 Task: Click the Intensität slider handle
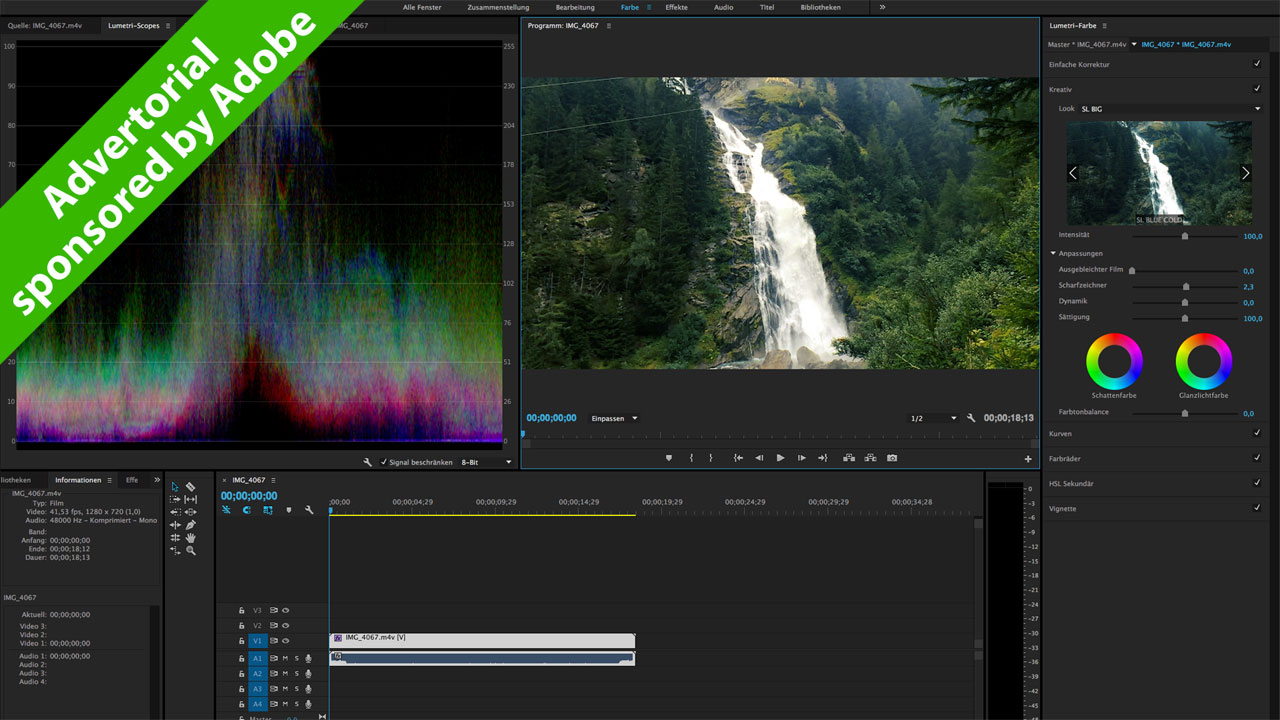tap(1185, 236)
